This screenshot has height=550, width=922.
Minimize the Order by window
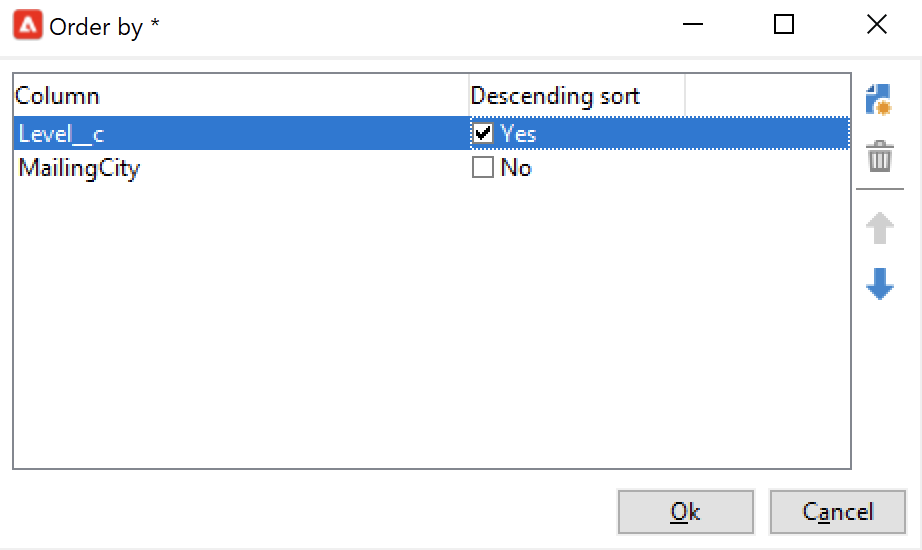693,25
